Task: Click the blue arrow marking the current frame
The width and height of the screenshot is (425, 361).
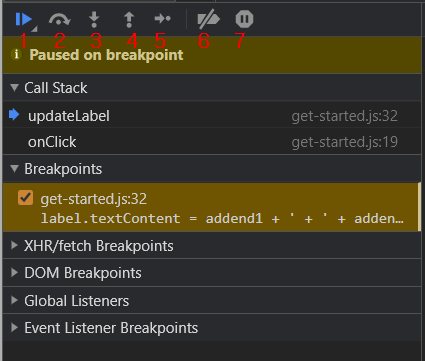Action: [14, 114]
